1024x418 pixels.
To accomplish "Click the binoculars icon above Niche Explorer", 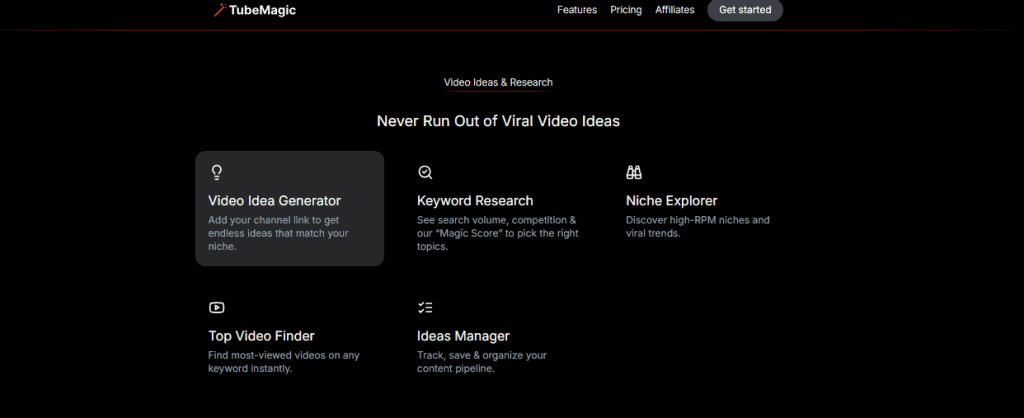I will tap(634, 172).
